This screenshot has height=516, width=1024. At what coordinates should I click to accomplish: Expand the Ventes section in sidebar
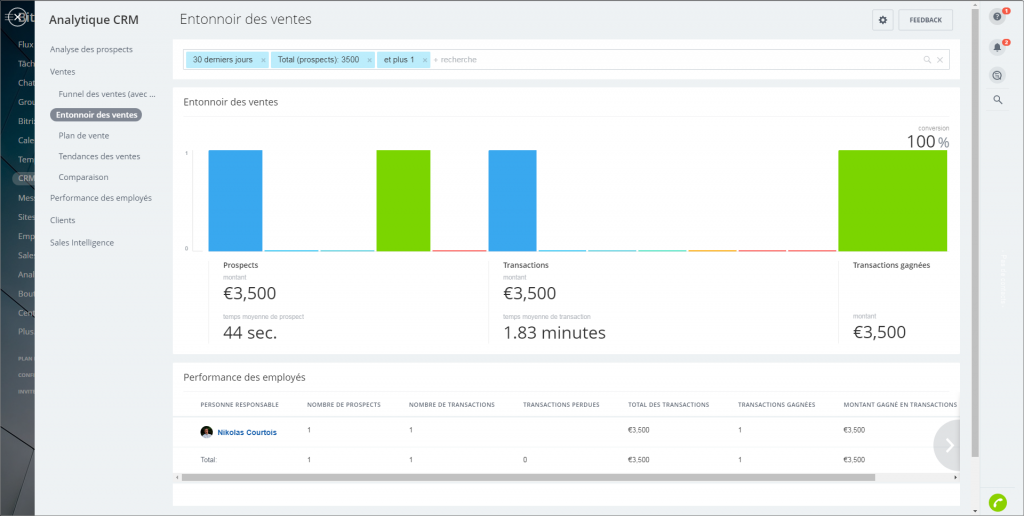click(63, 71)
